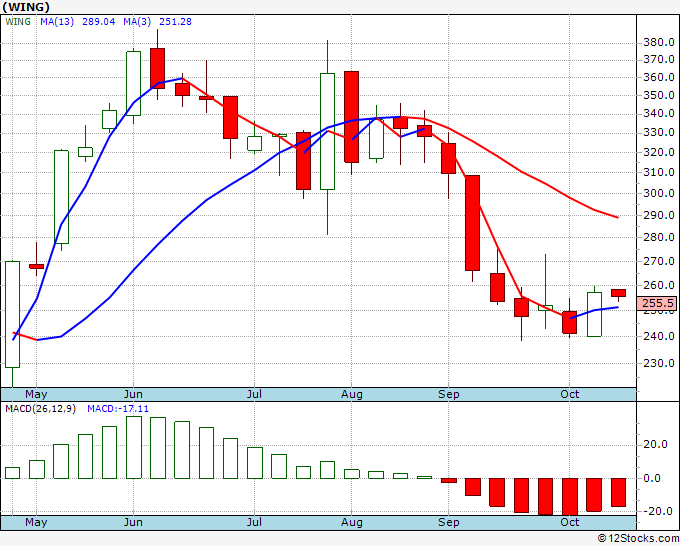This screenshot has width=680, height=546.
Task: Click the last red candlestick near 255.5
Action: pos(618,293)
